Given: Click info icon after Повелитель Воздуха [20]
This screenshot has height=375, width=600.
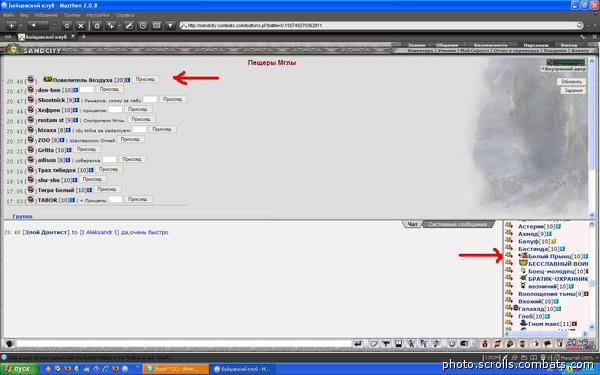Looking at the screenshot, I should coord(128,80).
